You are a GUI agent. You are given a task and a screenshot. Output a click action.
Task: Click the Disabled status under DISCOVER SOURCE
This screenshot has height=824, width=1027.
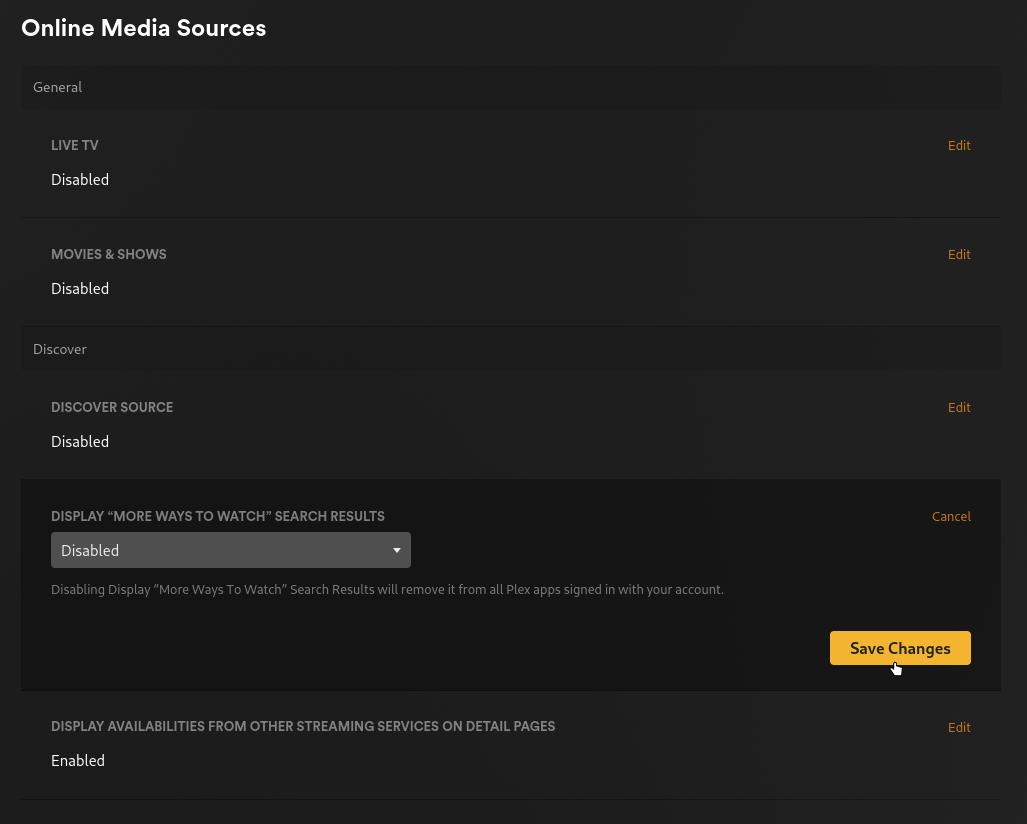80,441
